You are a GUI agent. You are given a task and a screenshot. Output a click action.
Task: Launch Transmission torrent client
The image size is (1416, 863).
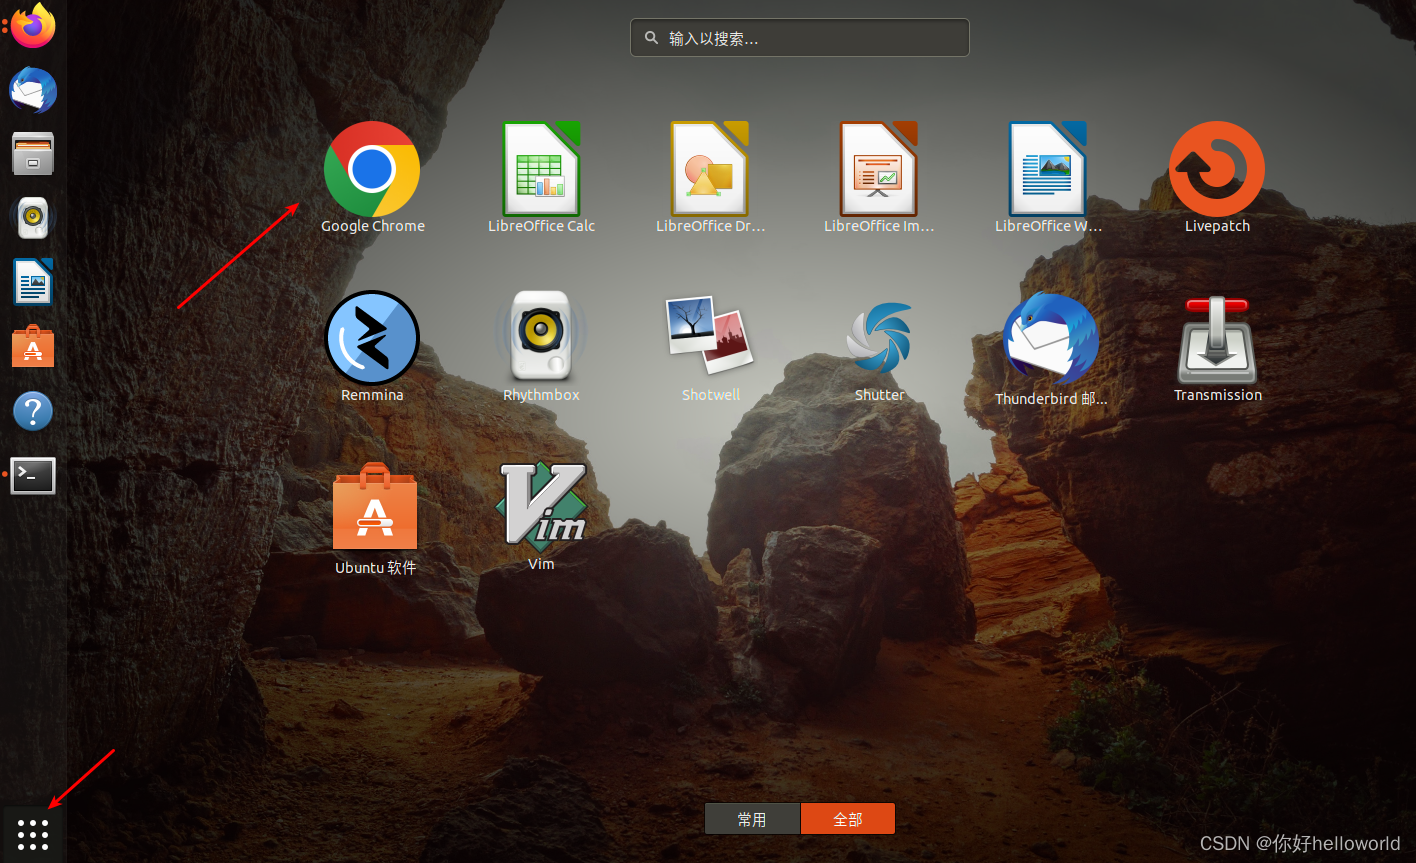tap(1217, 340)
